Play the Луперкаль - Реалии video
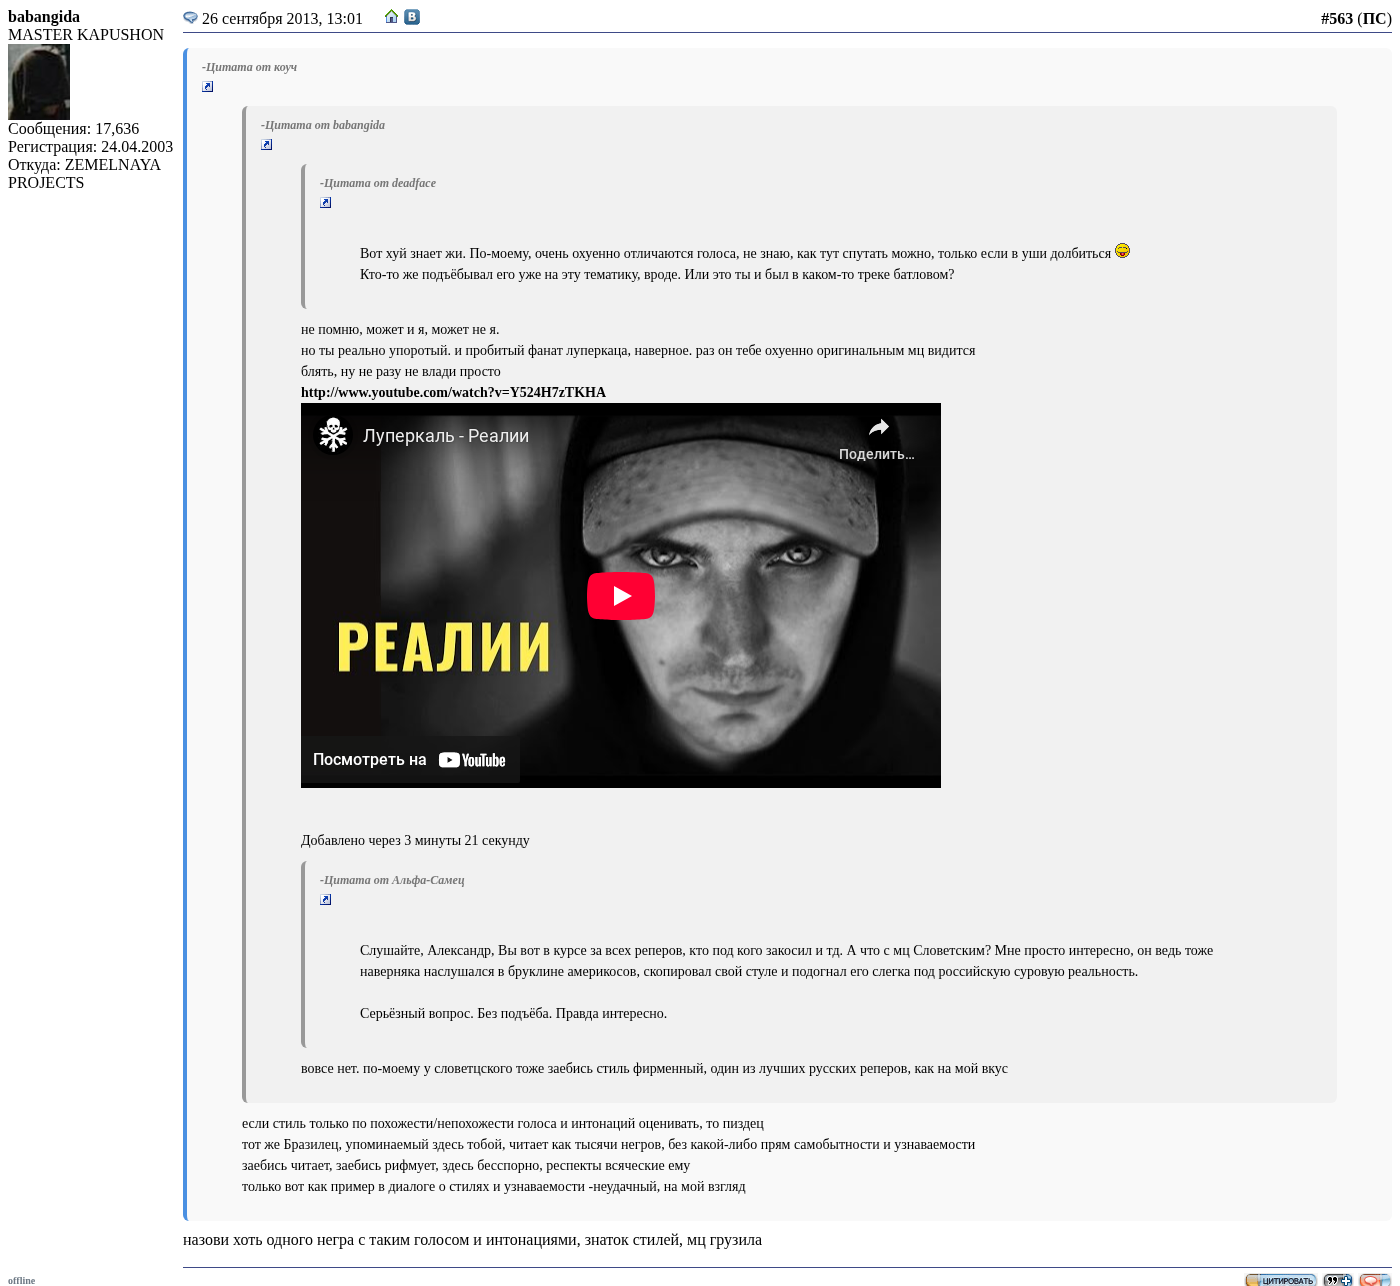The width and height of the screenshot is (1400, 1286). pyautogui.click(x=620, y=596)
